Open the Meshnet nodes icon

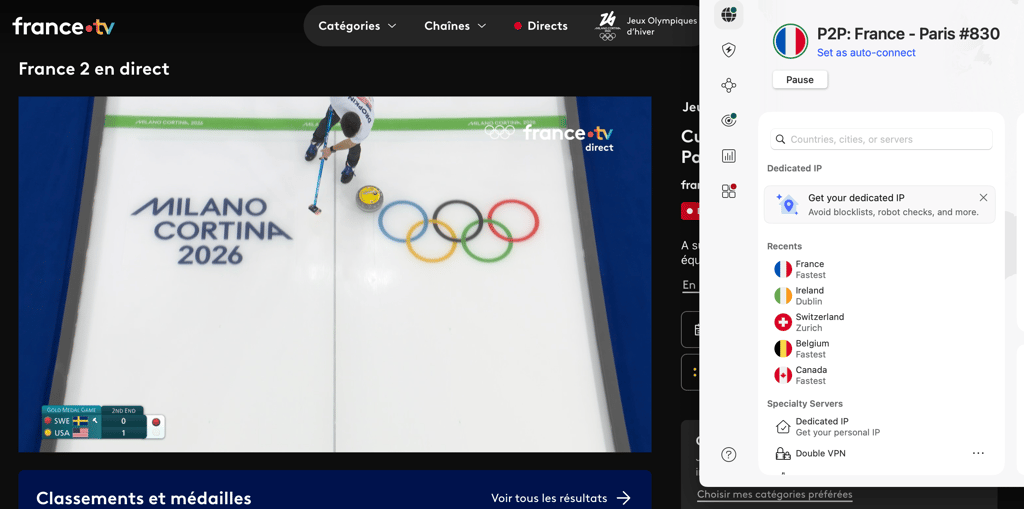click(729, 85)
